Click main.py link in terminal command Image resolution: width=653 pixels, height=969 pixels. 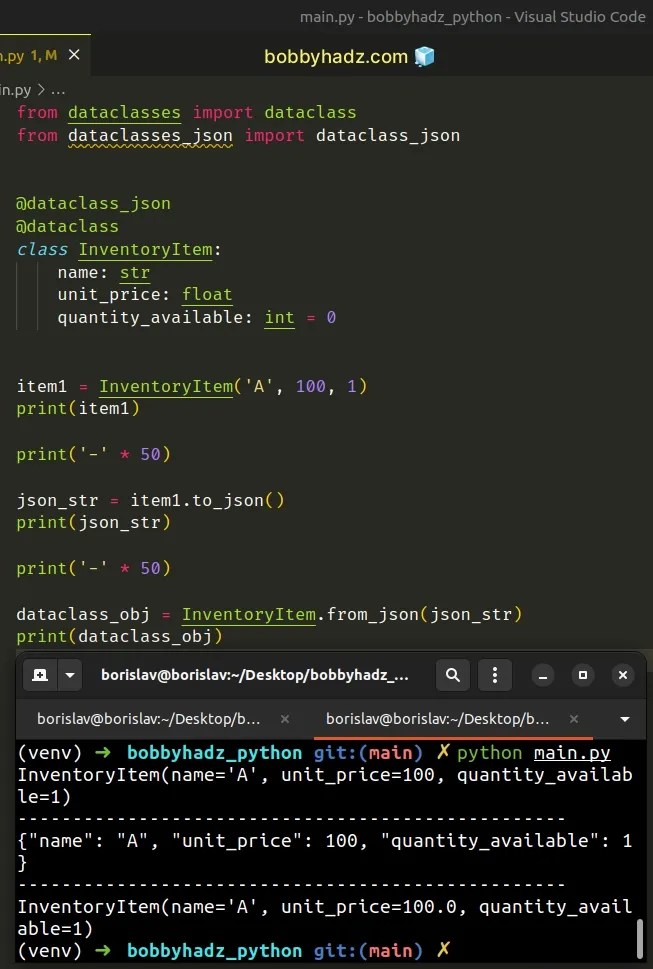pyautogui.click(x=572, y=753)
